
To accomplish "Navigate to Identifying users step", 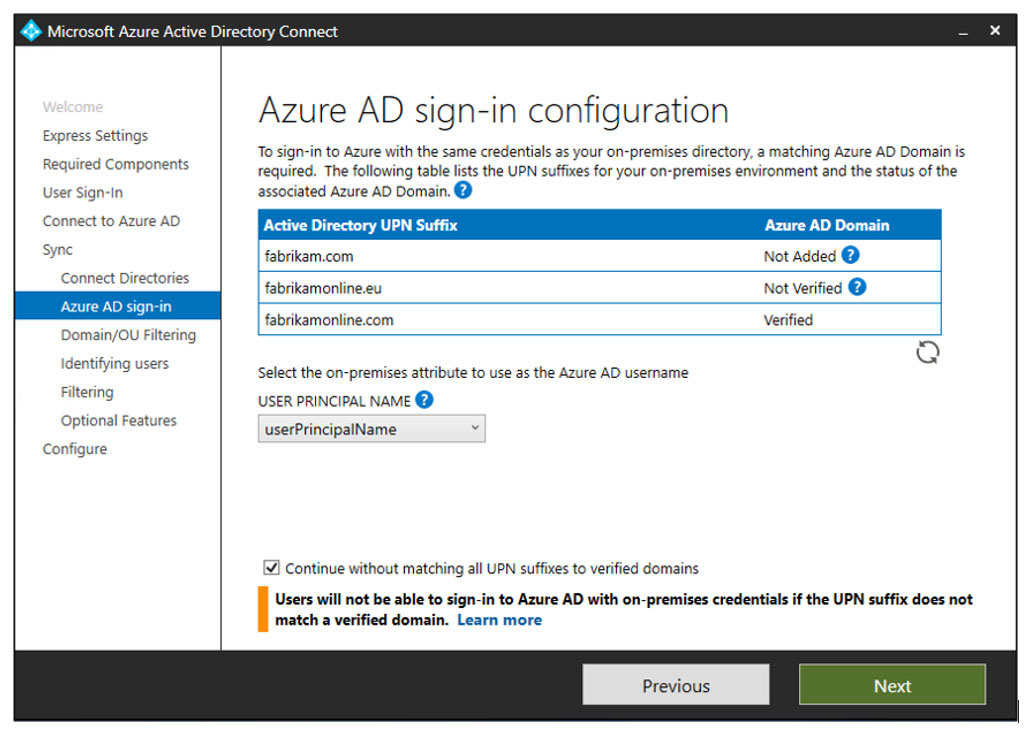I will (115, 363).
